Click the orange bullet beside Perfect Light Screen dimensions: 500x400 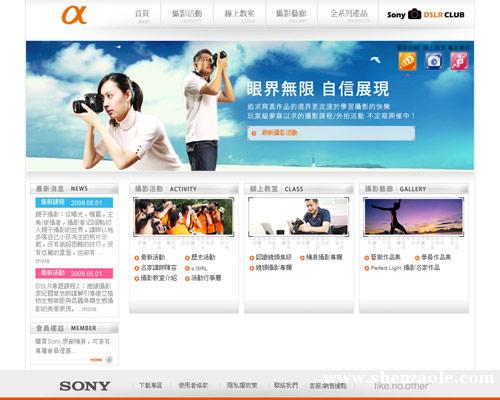(x=367, y=268)
